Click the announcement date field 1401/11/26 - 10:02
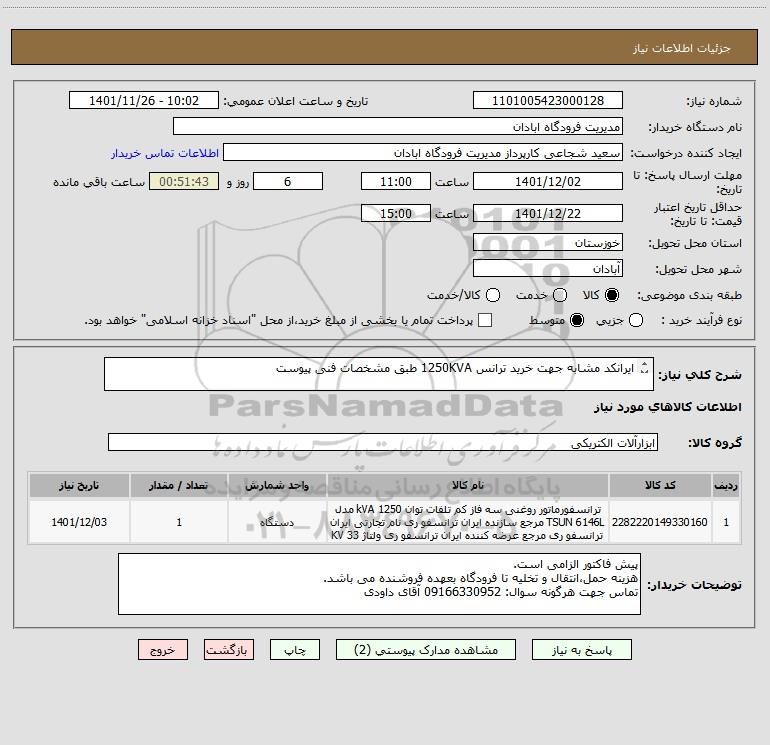The width and height of the screenshot is (770, 745). (x=144, y=100)
